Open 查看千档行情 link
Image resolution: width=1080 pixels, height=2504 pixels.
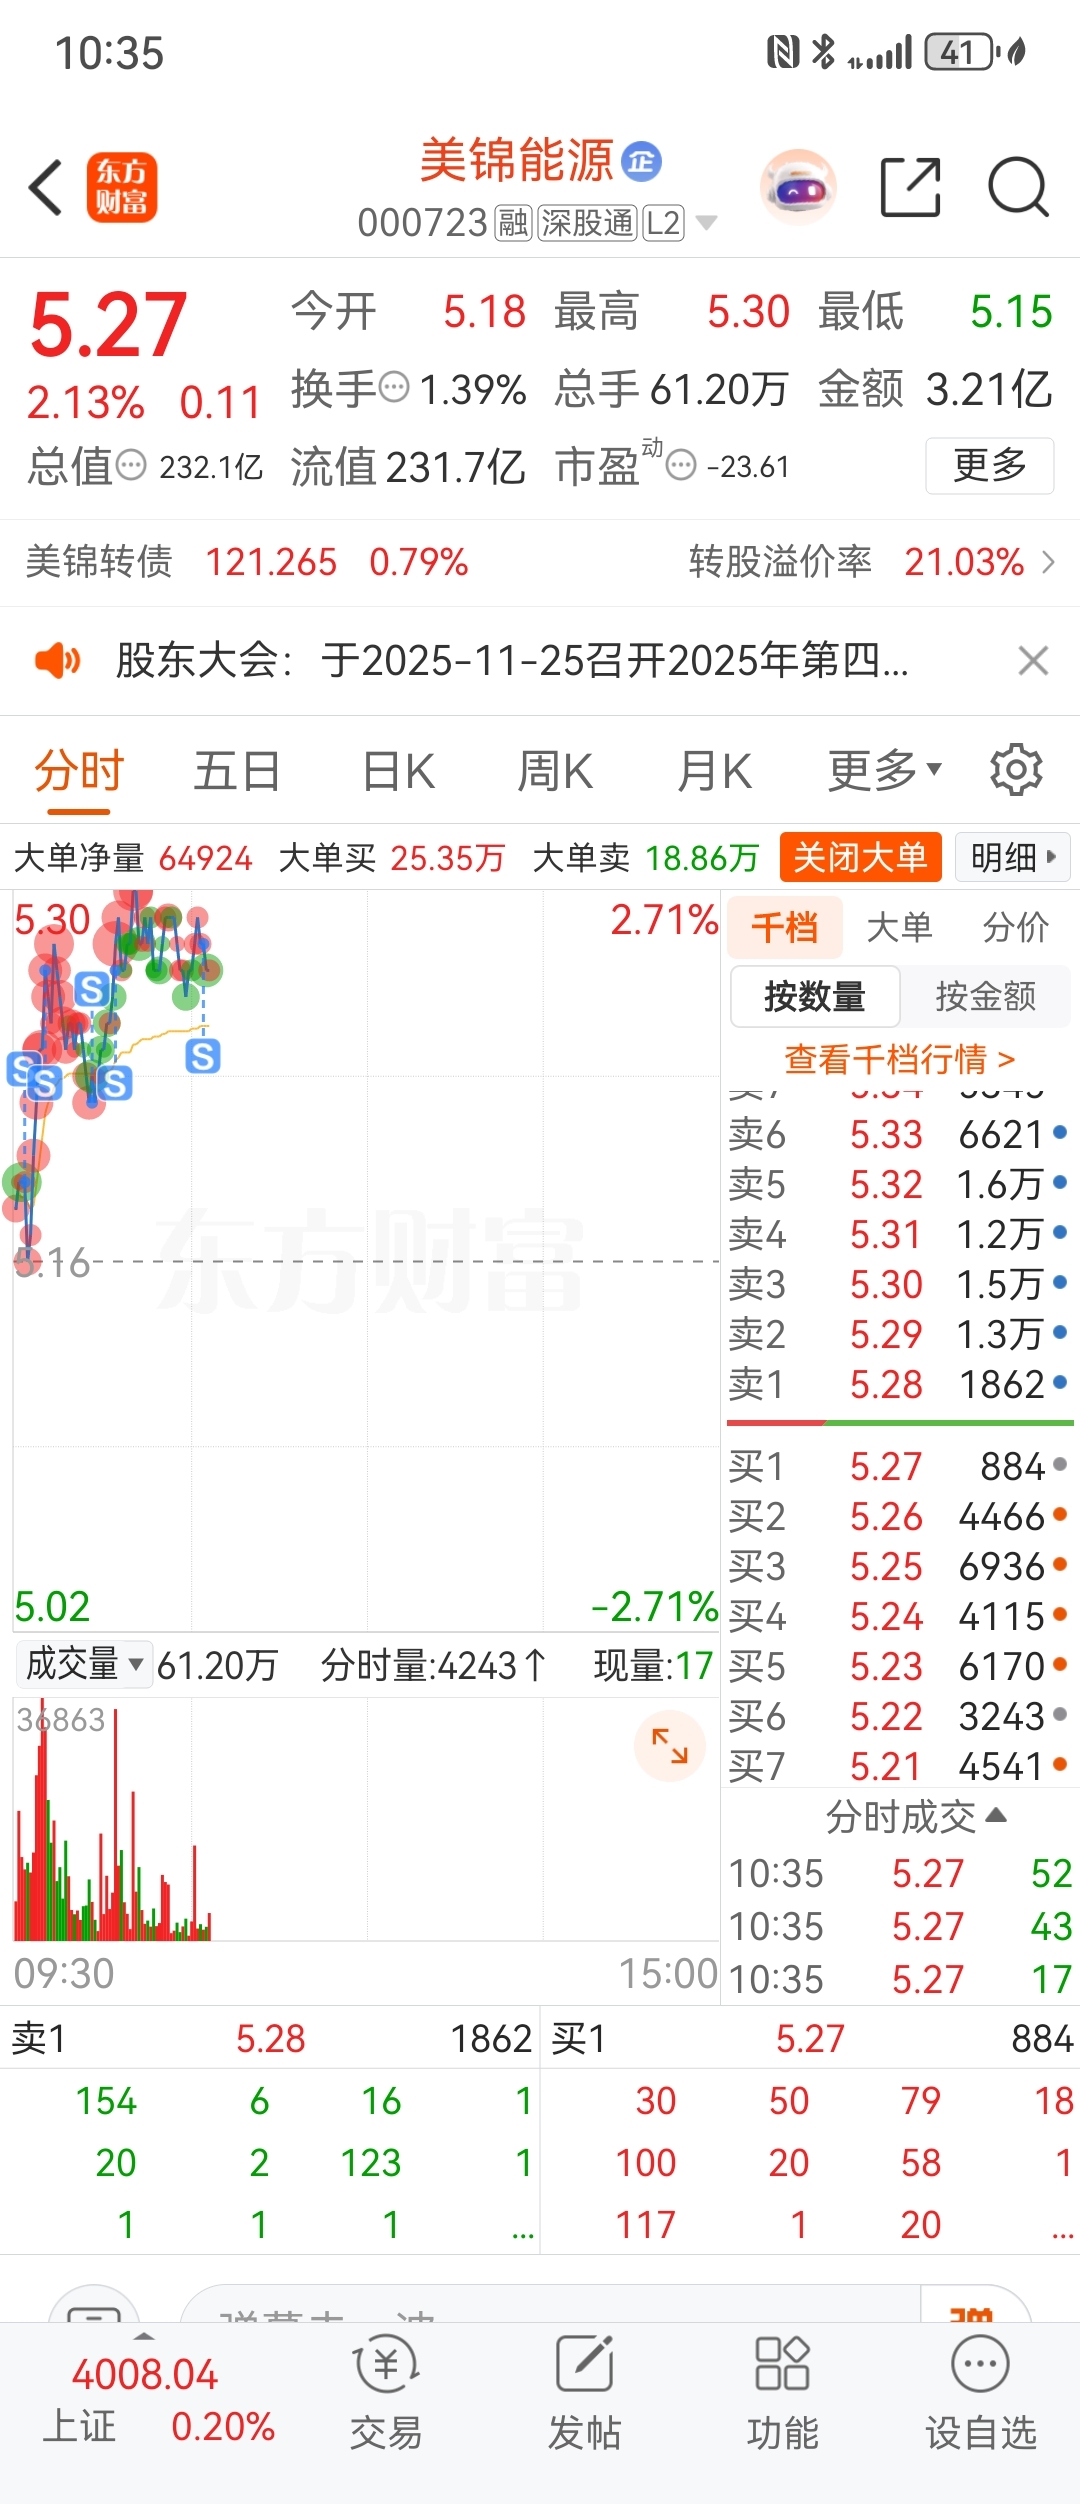point(900,1059)
